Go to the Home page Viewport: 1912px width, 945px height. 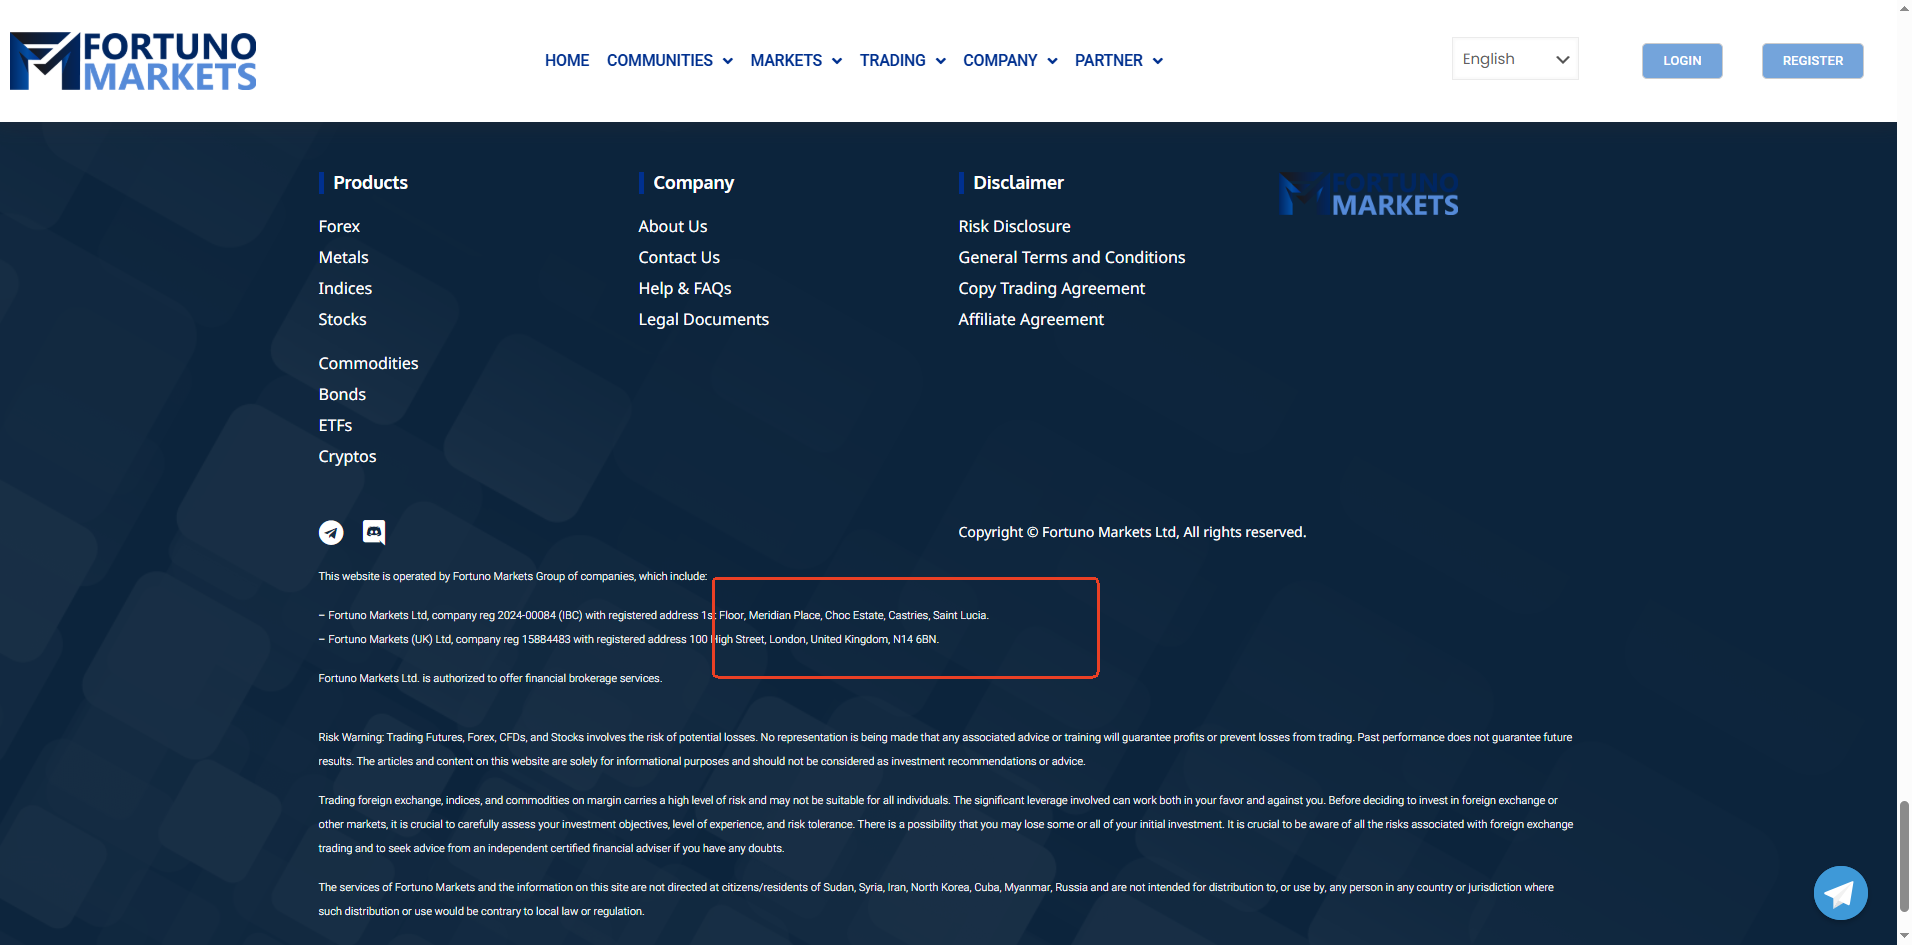[x=567, y=61]
